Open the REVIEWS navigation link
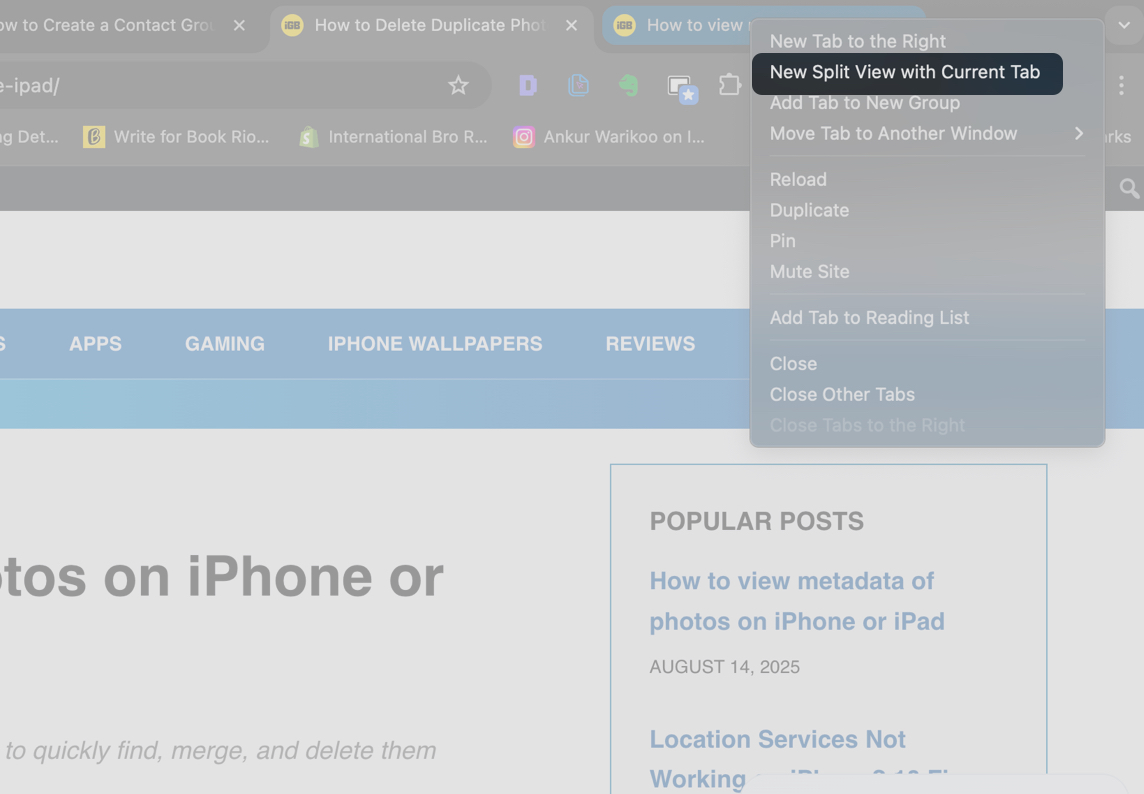The image size is (1144, 794). click(x=650, y=343)
